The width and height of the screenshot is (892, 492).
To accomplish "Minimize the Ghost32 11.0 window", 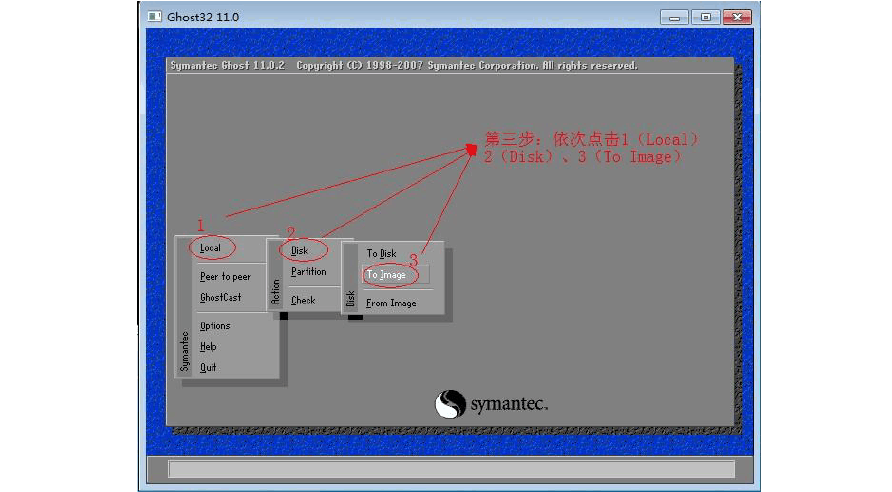I will [x=674, y=17].
